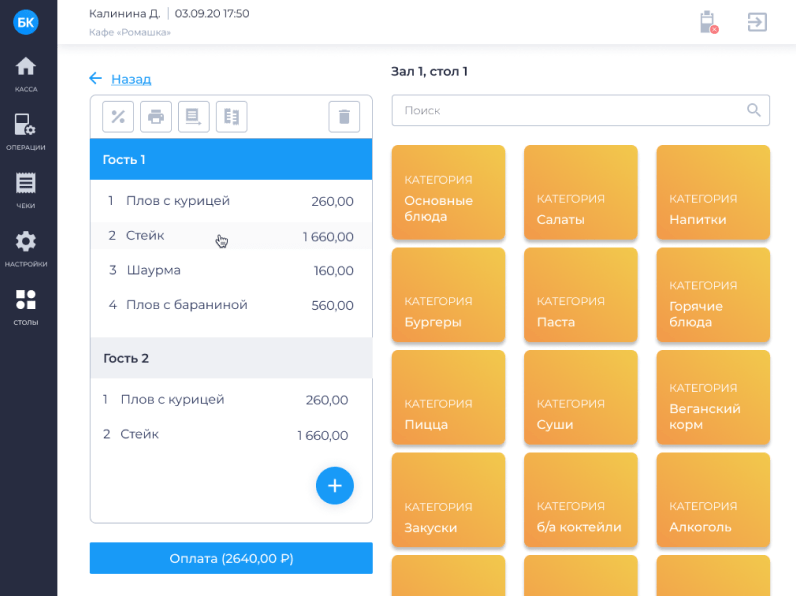Click the move order items button

tap(193, 117)
